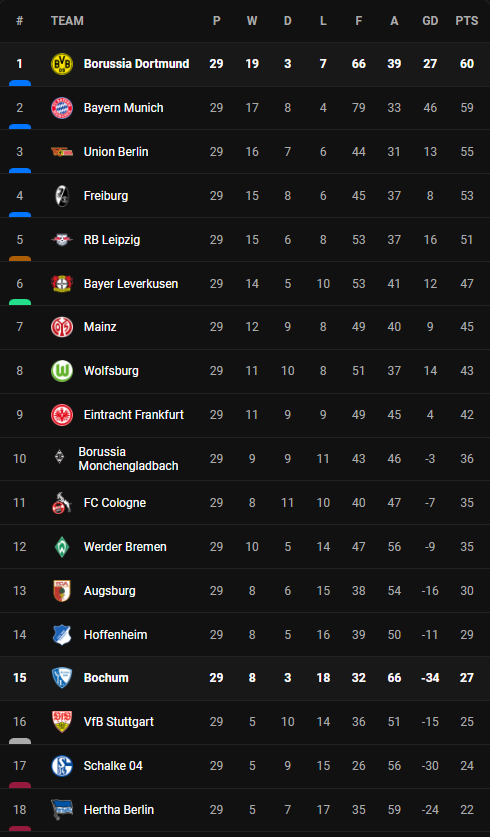Click the PTS column header
This screenshot has width=490, height=837.
point(467,21)
